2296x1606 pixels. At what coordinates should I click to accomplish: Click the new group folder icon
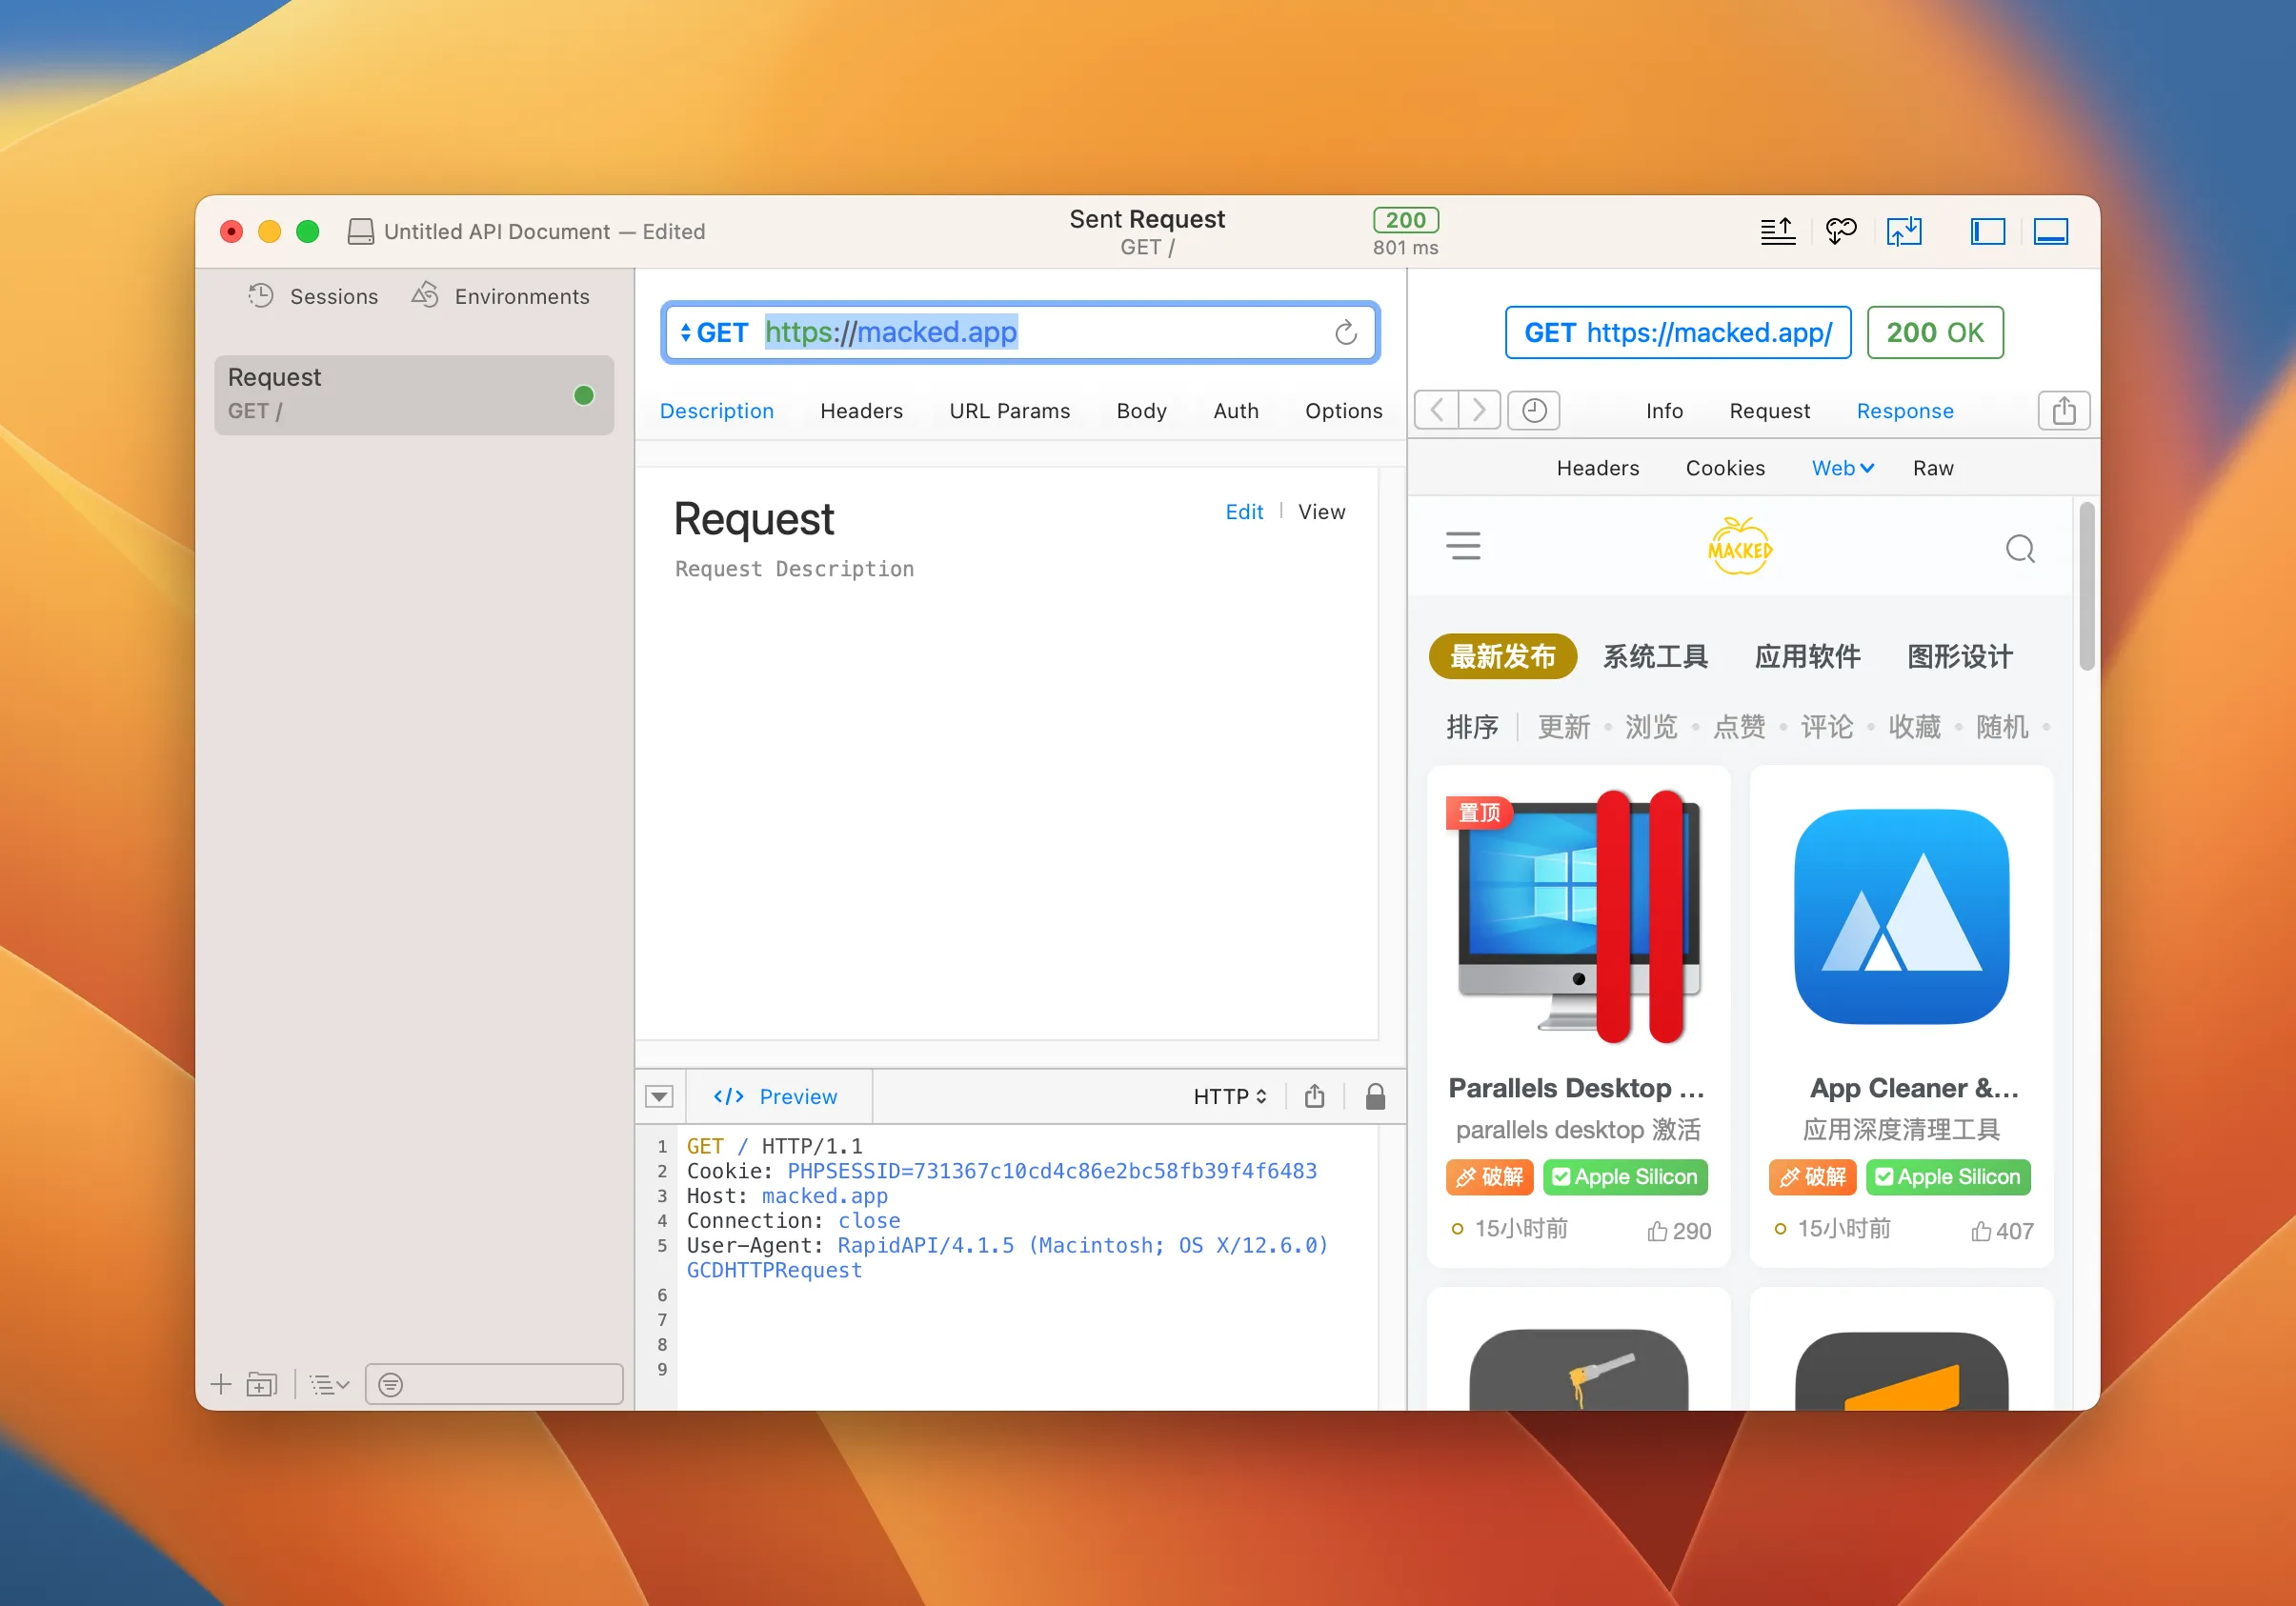pyautogui.click(x=261, y=1383)
